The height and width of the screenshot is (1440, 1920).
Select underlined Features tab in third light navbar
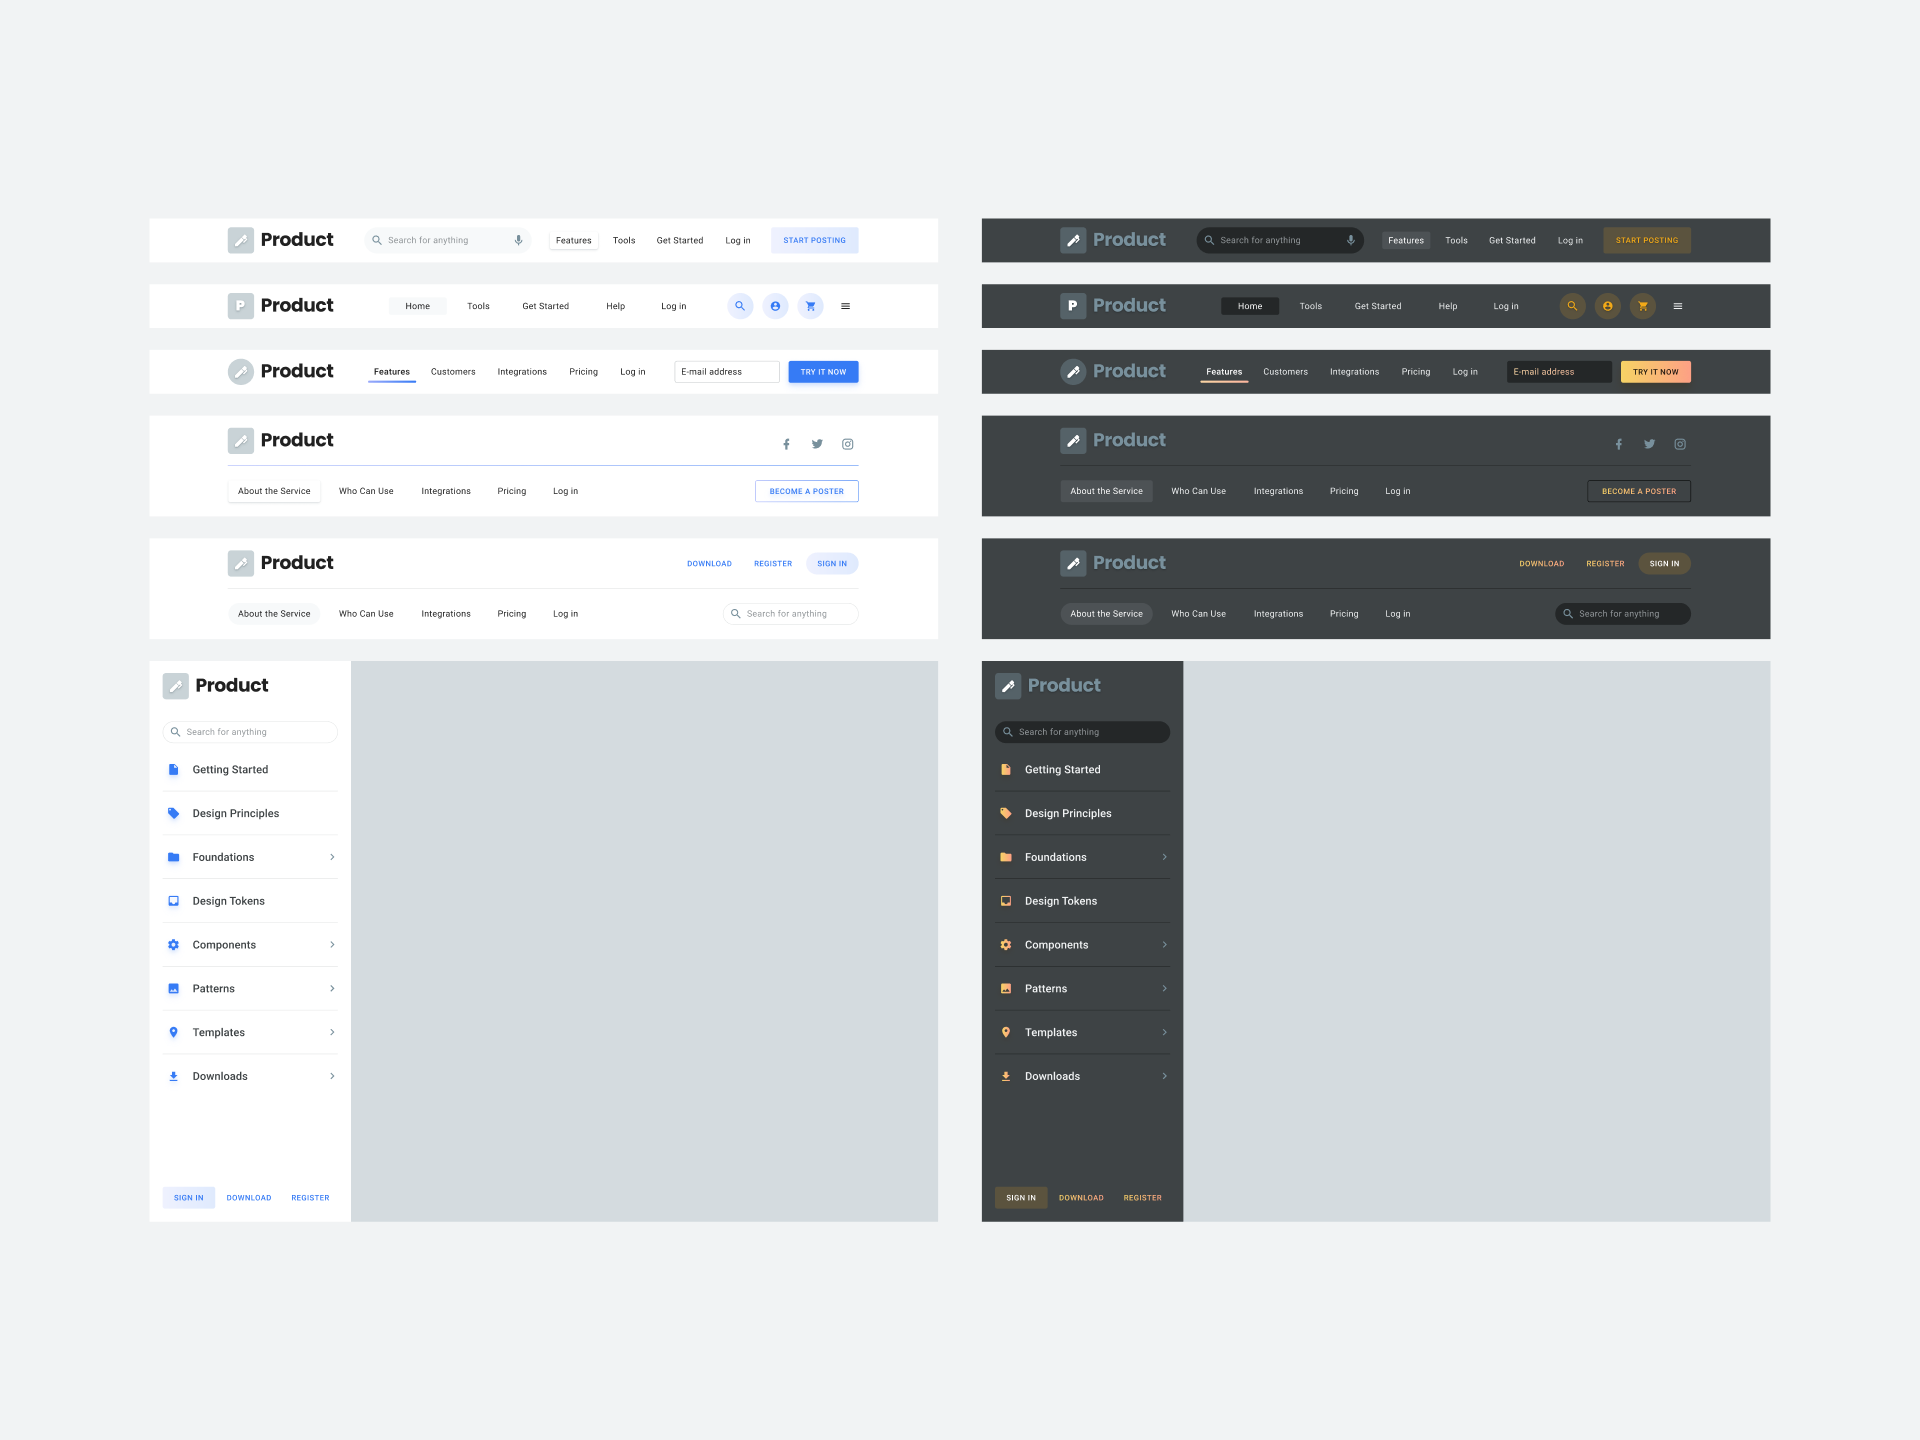(x=392, y=372)
